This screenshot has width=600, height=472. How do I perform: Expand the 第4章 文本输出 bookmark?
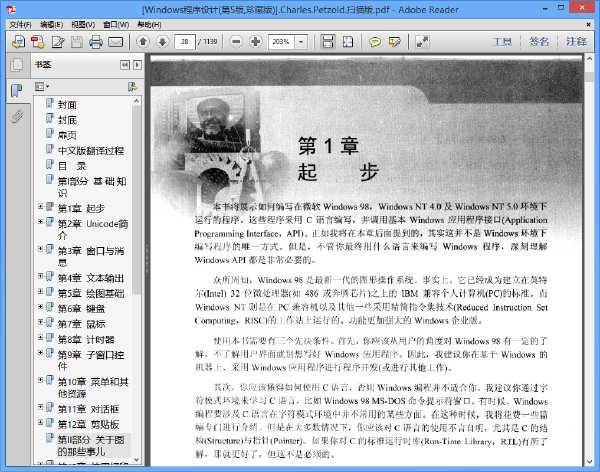[x=40, y=276]
